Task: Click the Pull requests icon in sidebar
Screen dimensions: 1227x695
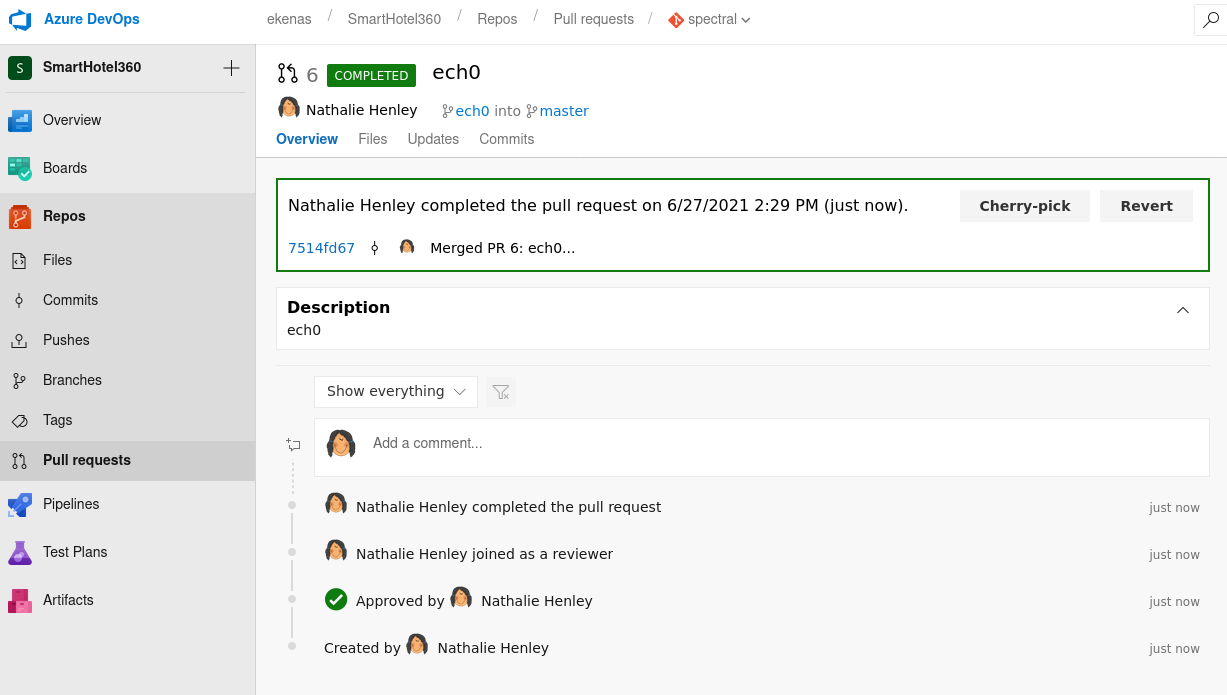Action: pos(19,460)
